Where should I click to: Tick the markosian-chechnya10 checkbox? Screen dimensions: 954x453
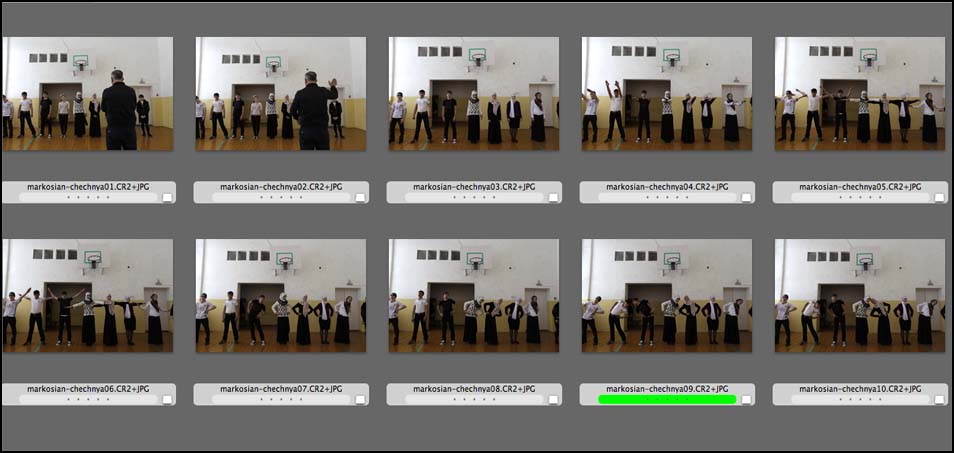(x=939, y=399)
